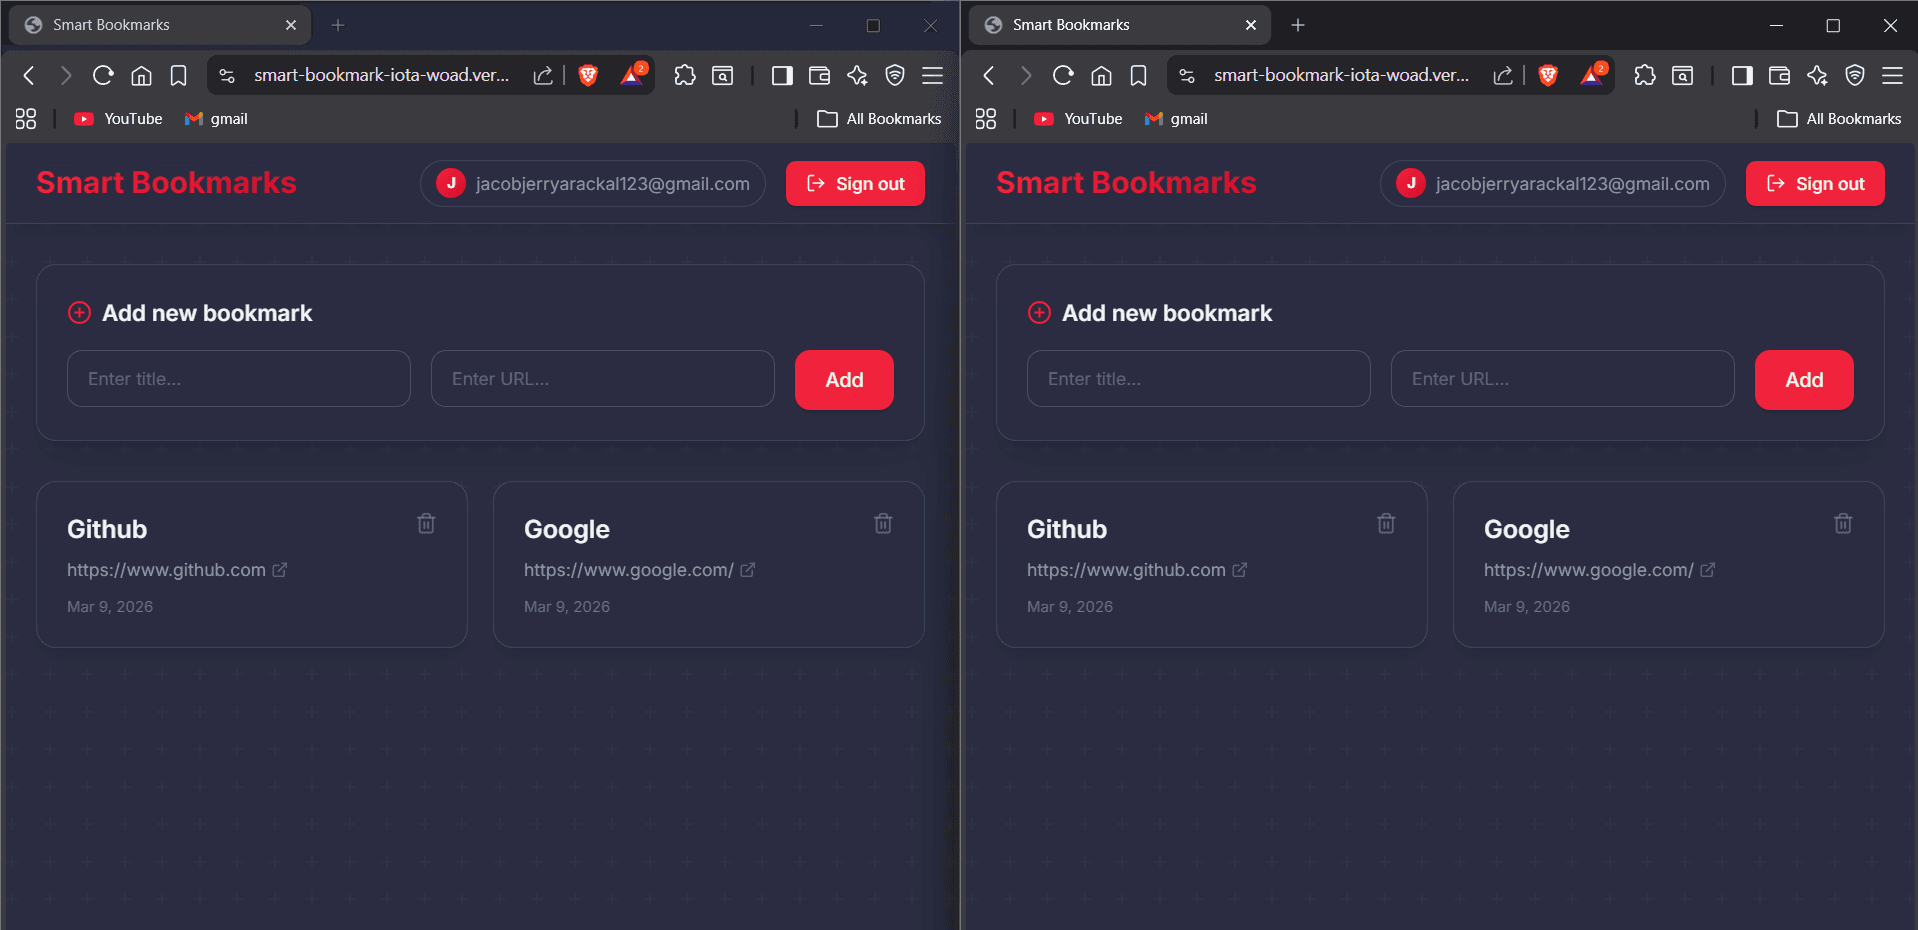
Task: Click the delete icon on Google bookmark
Action: coord(882,523)
